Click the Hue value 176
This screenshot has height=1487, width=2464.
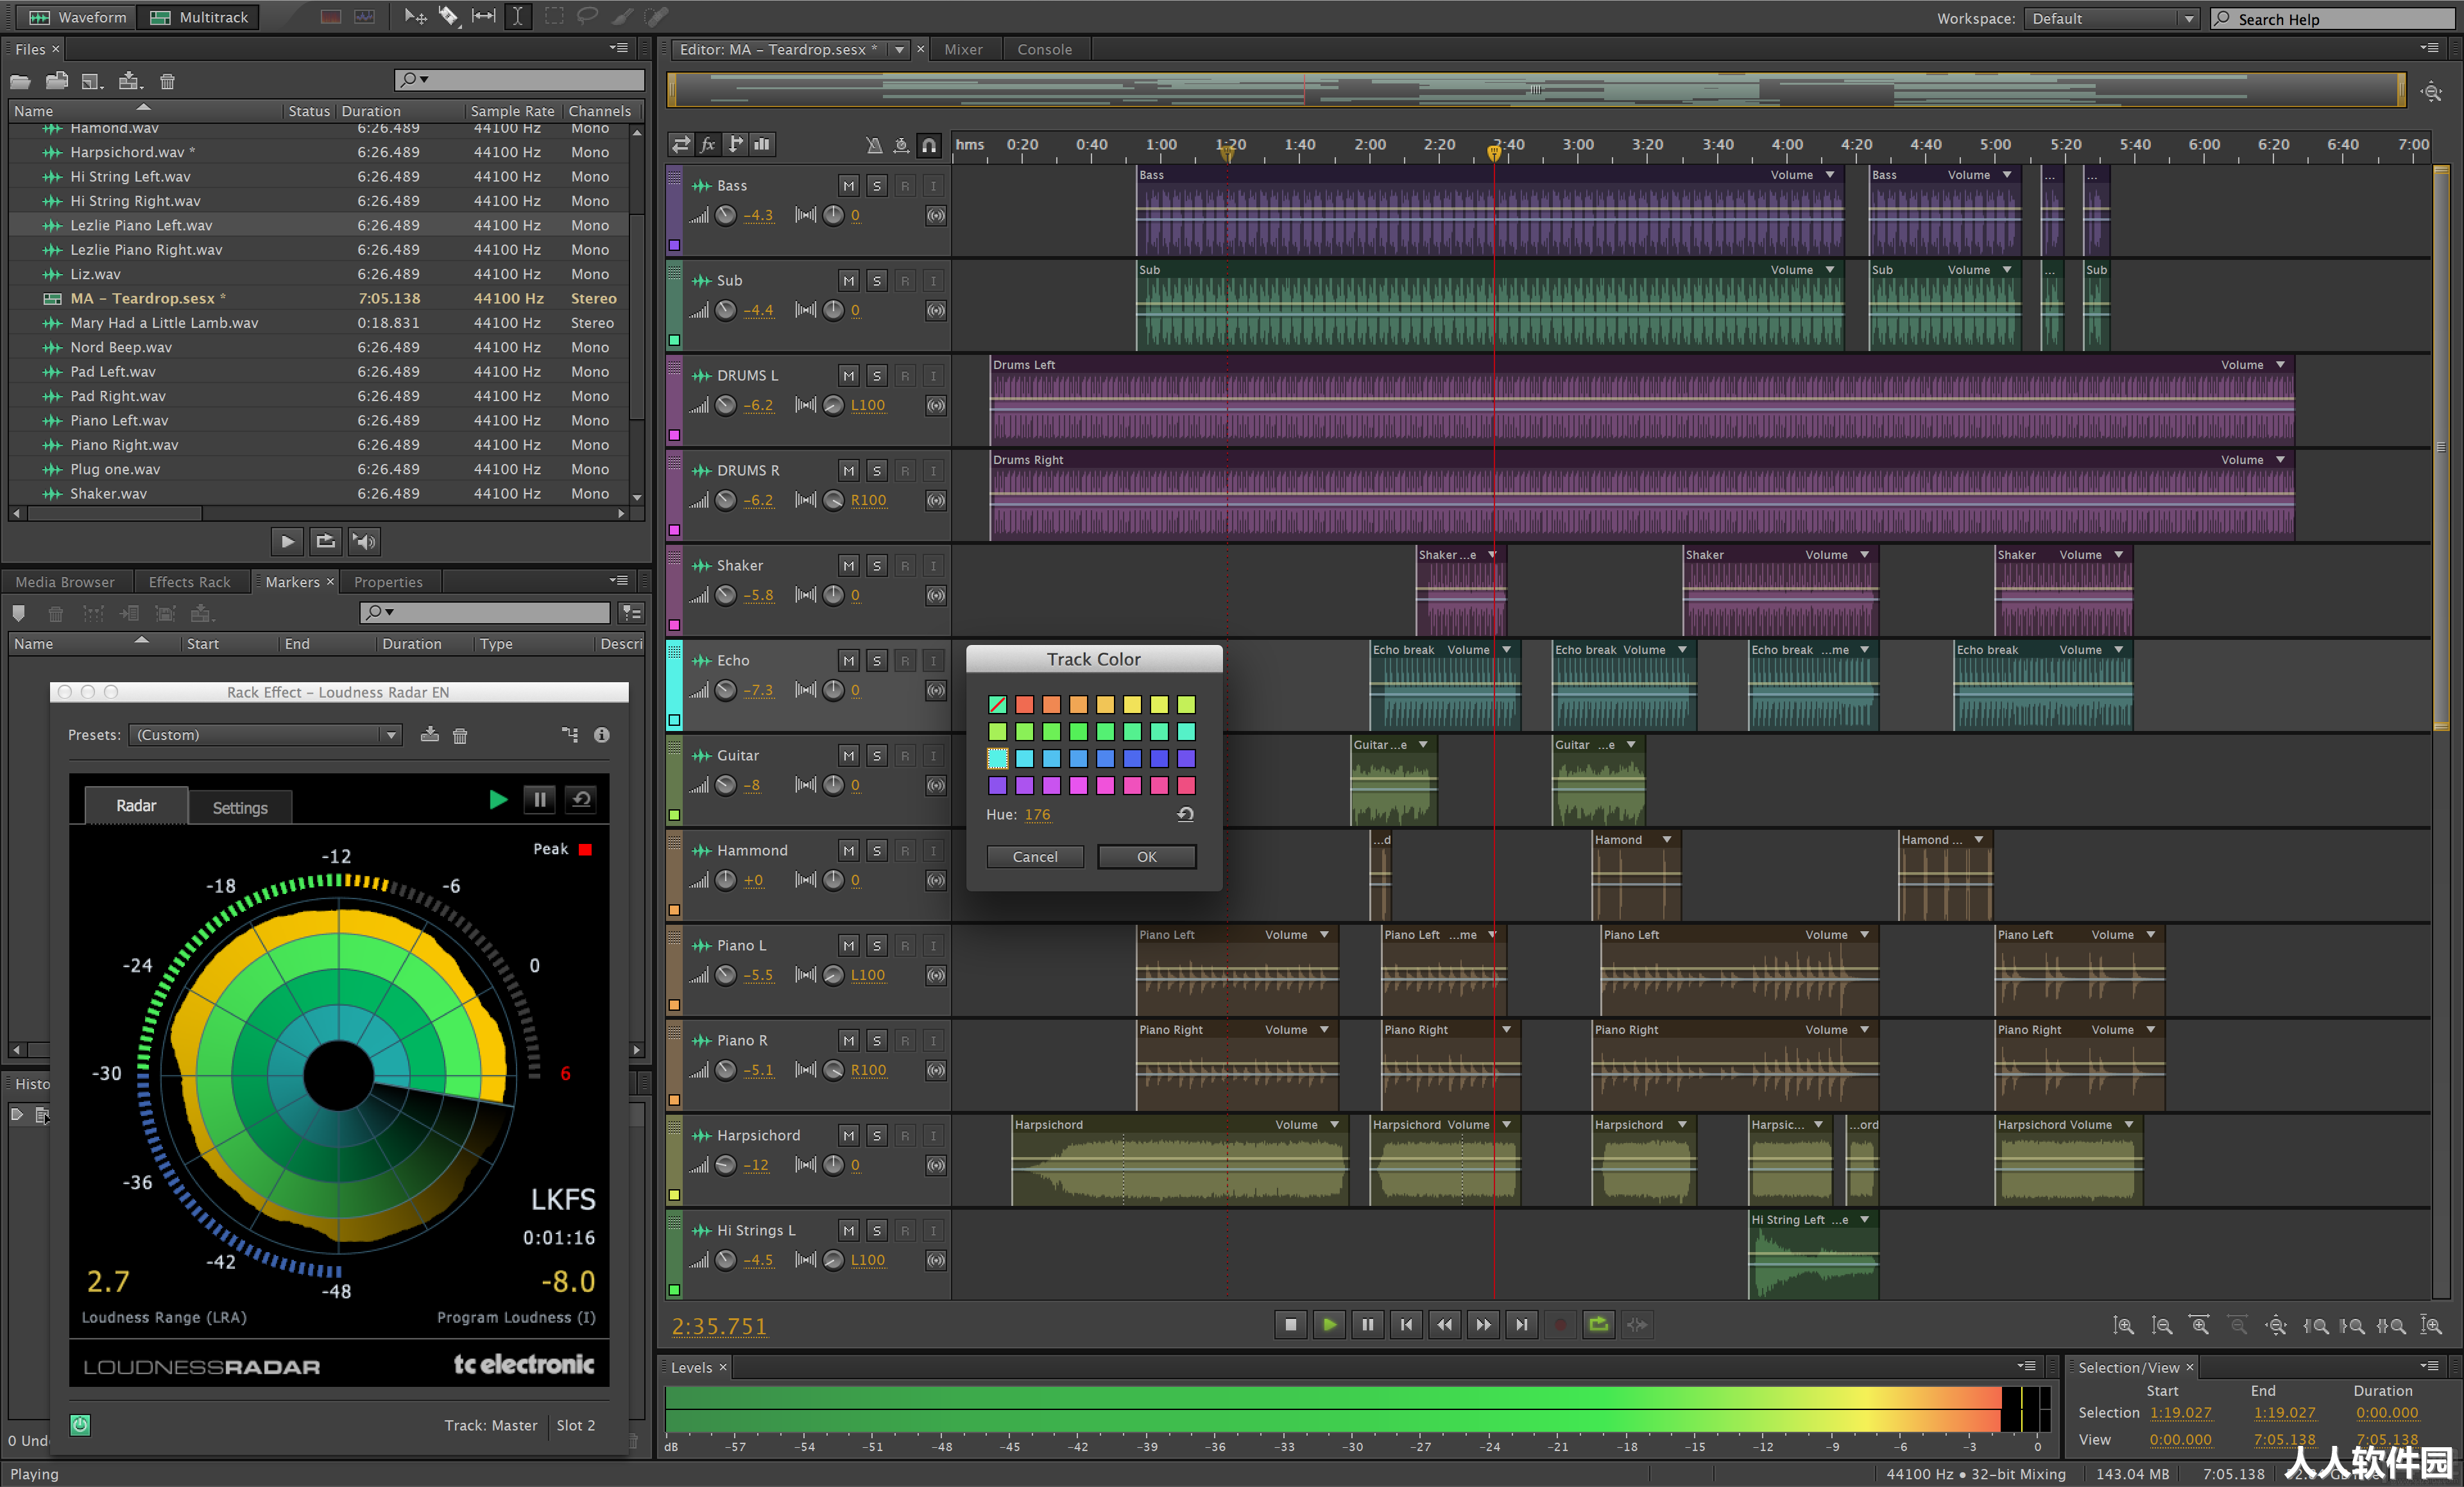pos(1038,815)
